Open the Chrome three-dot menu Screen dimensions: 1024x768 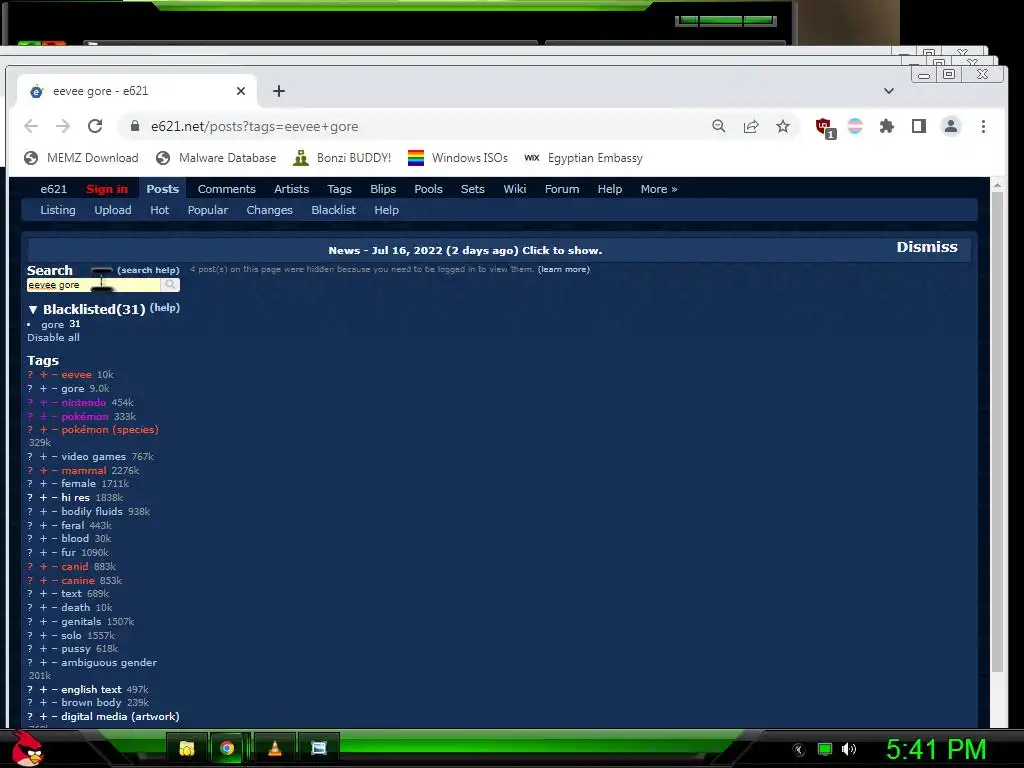(x=983, y=126)
